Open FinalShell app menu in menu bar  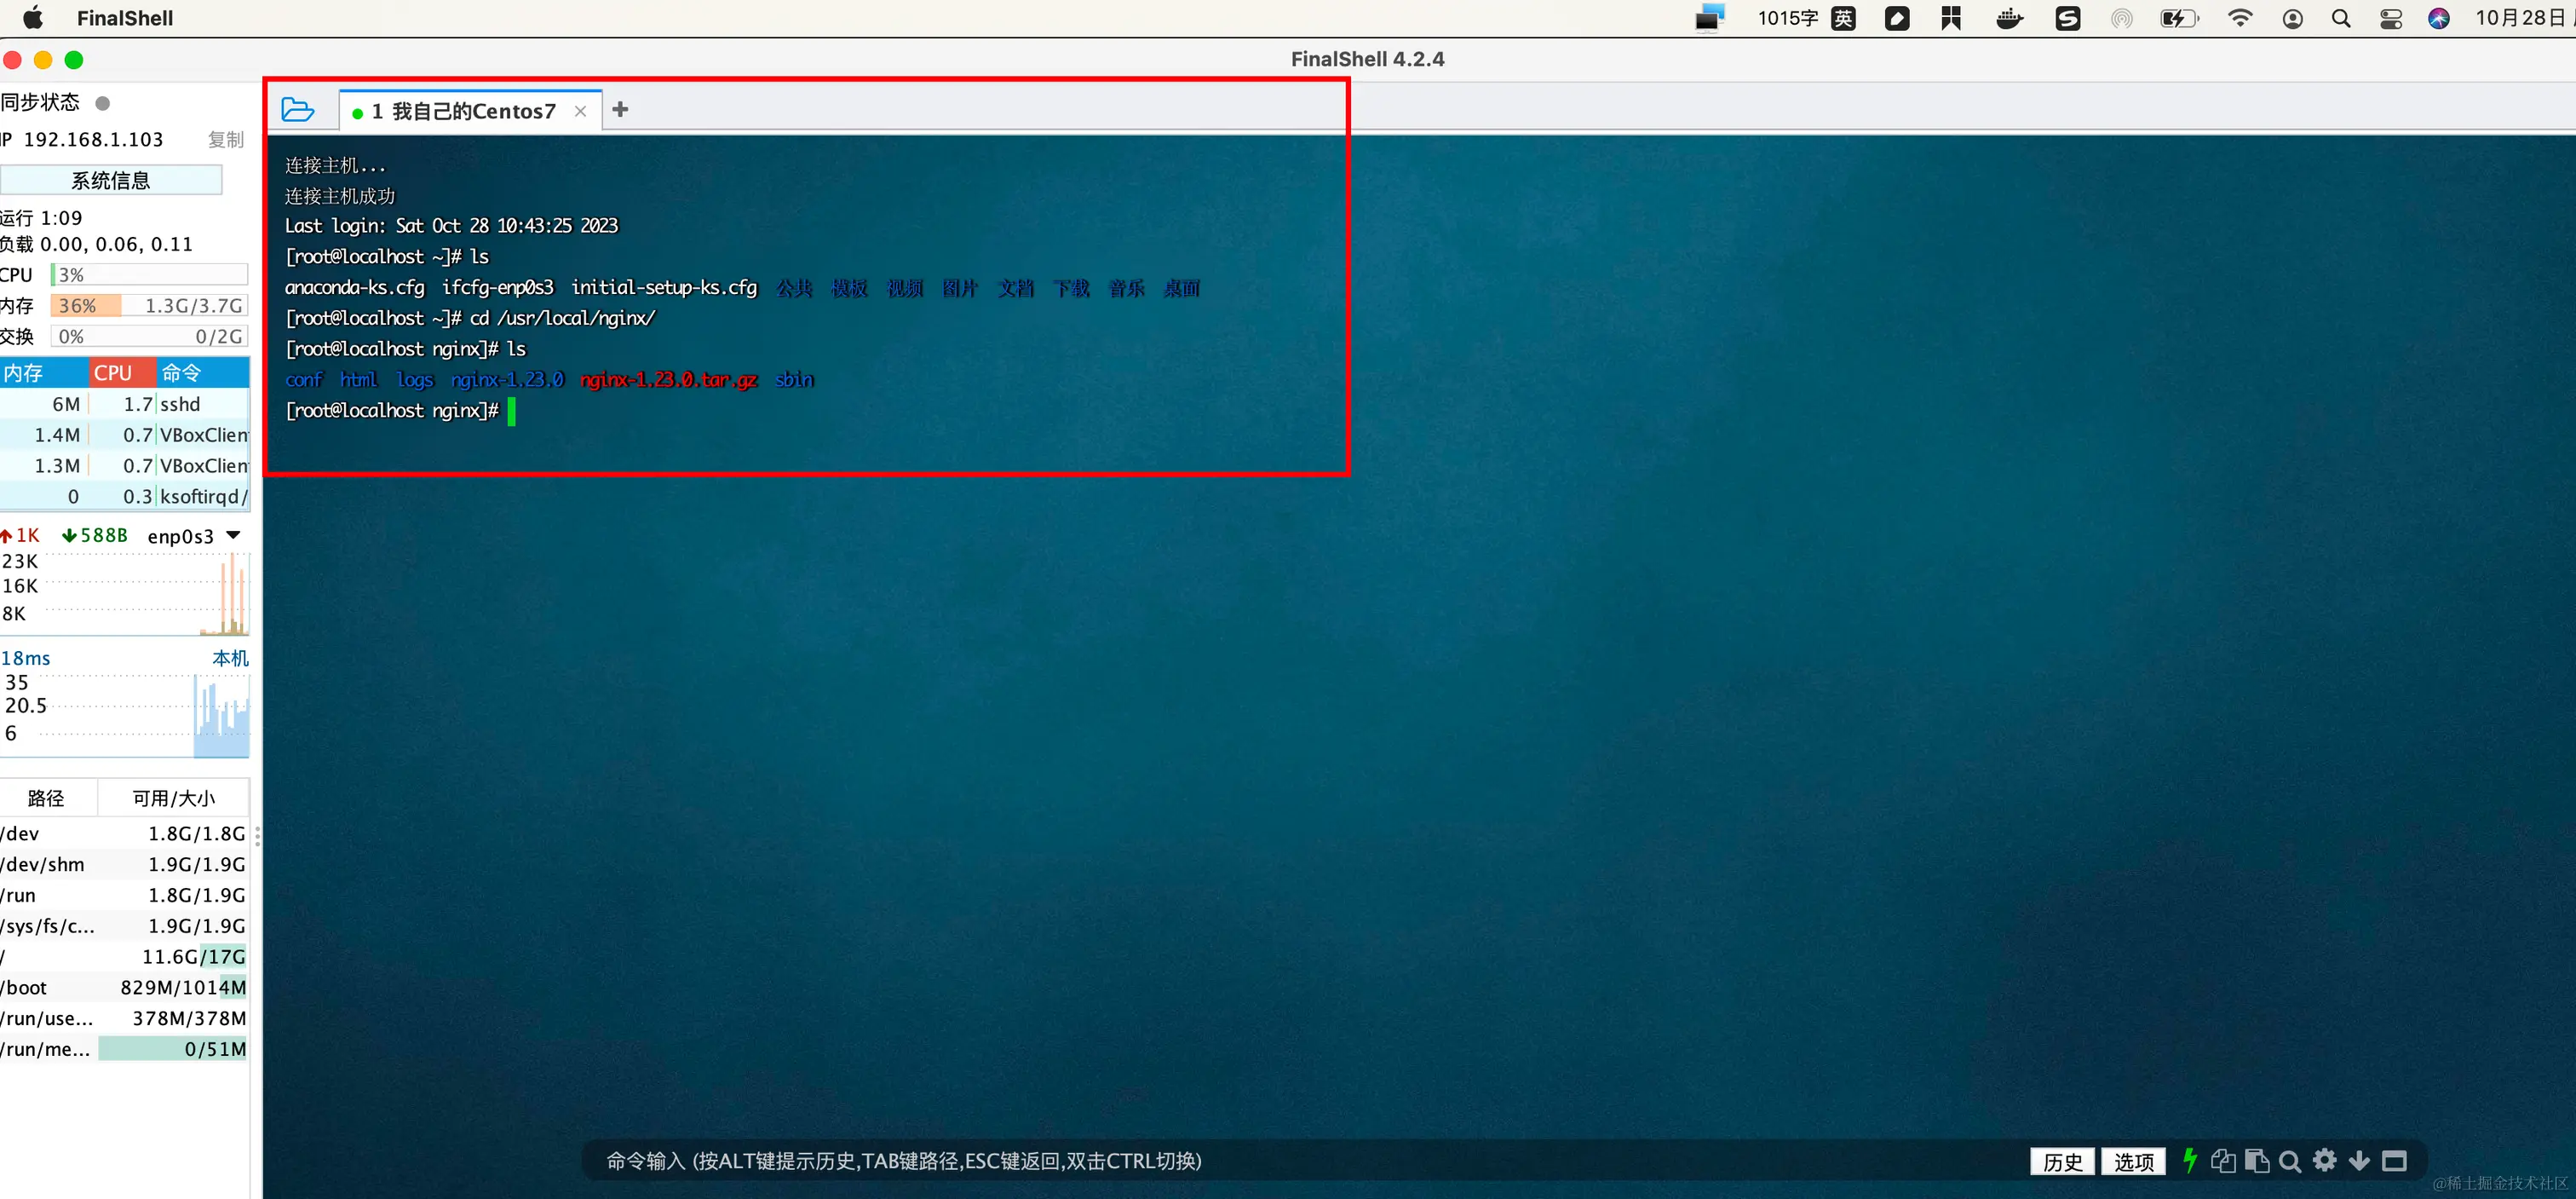click(125, 18)
